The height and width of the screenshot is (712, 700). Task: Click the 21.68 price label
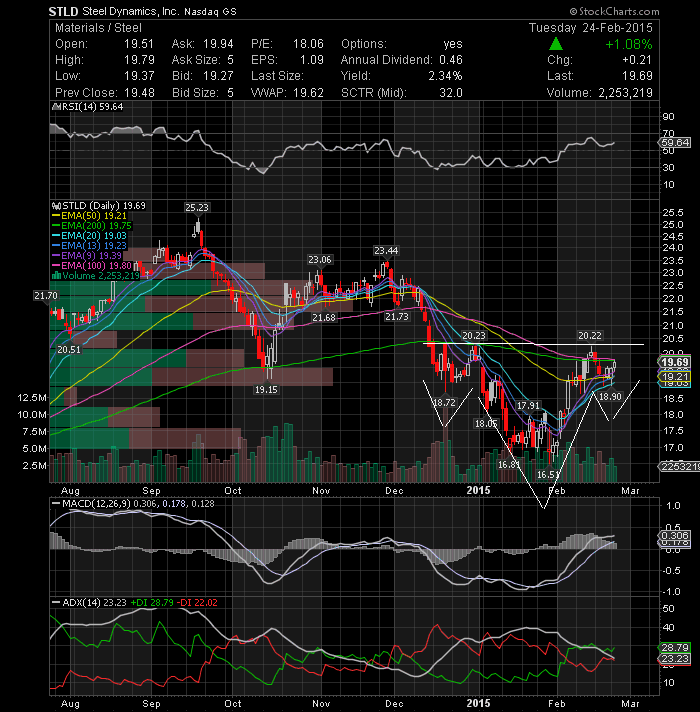[324, 317]
